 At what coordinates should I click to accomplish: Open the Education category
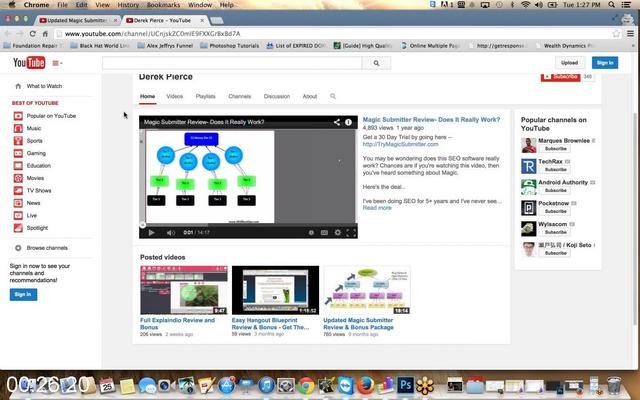(38, 166)
